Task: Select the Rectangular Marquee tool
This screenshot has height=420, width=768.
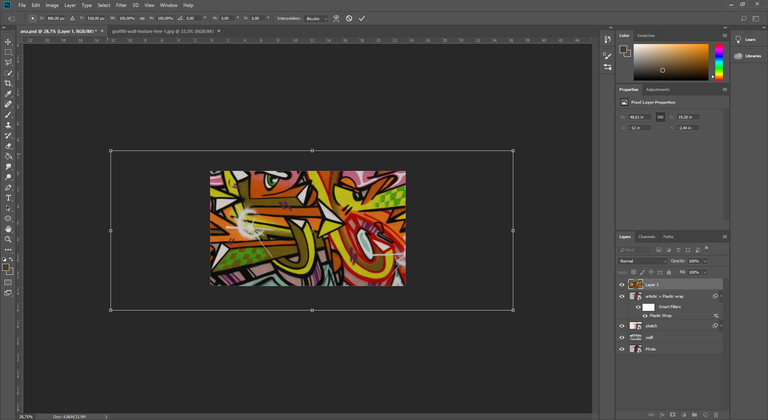Action: click(8, 52)
